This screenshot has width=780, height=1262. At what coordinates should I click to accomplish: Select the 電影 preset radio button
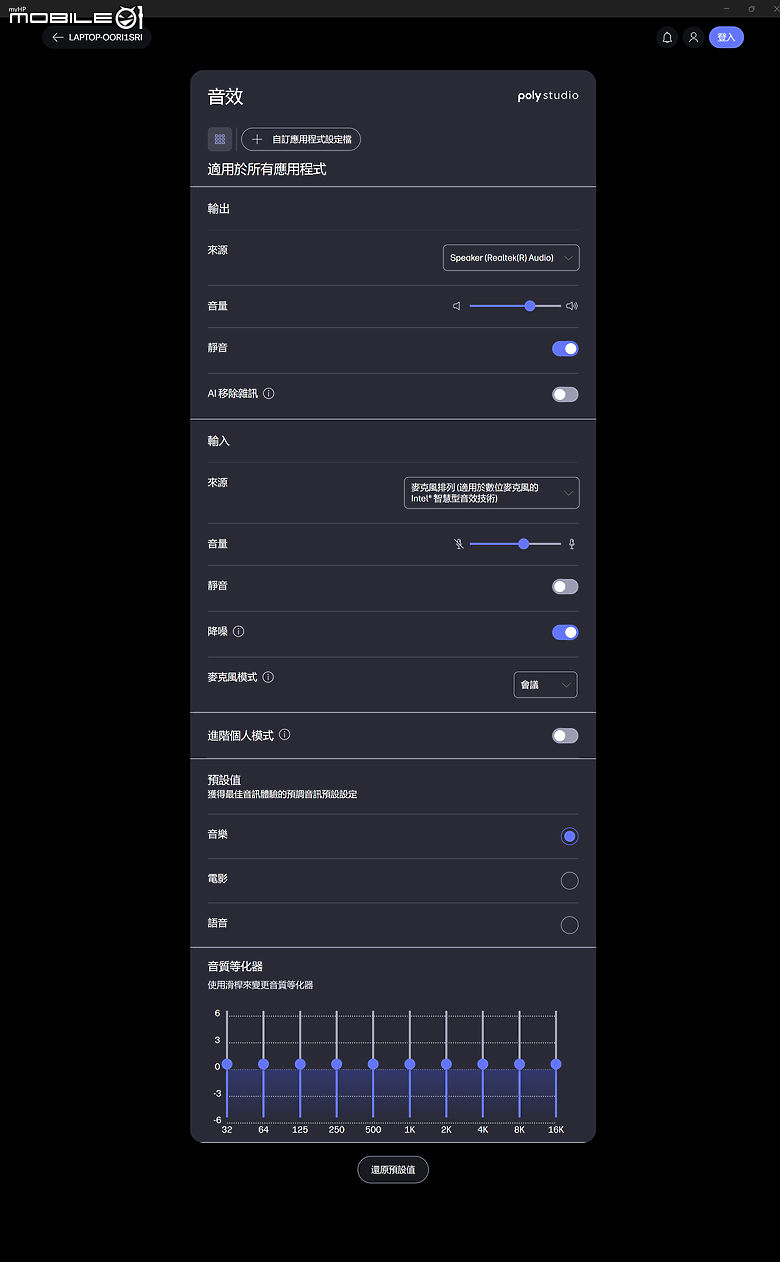pyautogui.click(x=570, y=881)
